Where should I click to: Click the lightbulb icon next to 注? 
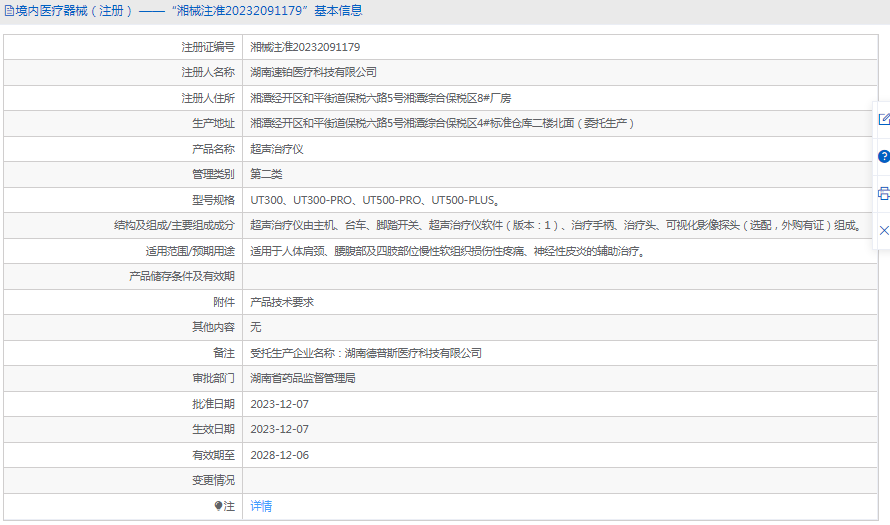tap(219, 506)
